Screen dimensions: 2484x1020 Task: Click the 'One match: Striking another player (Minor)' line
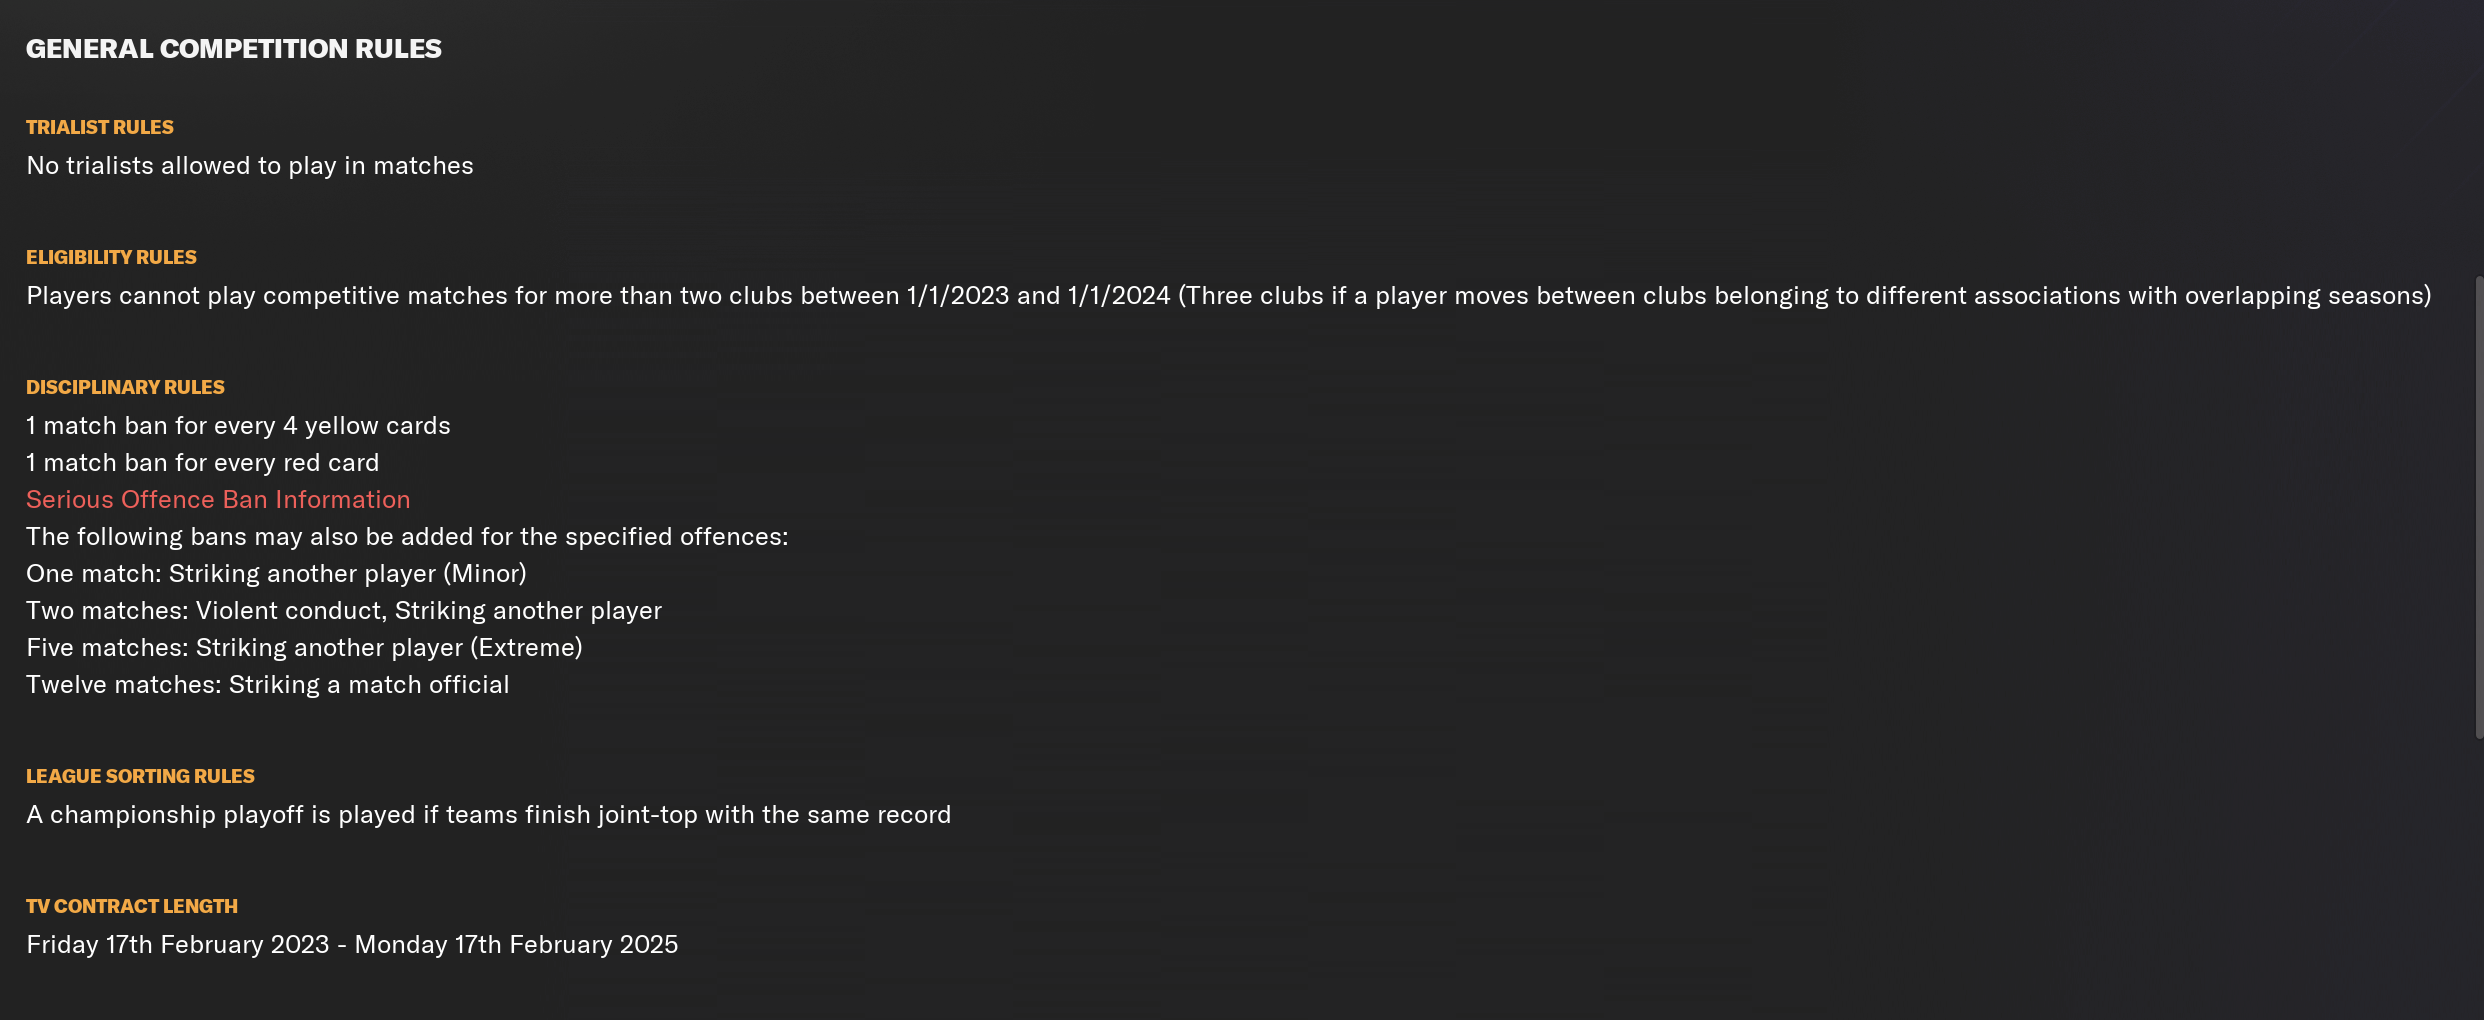point(276,574)
